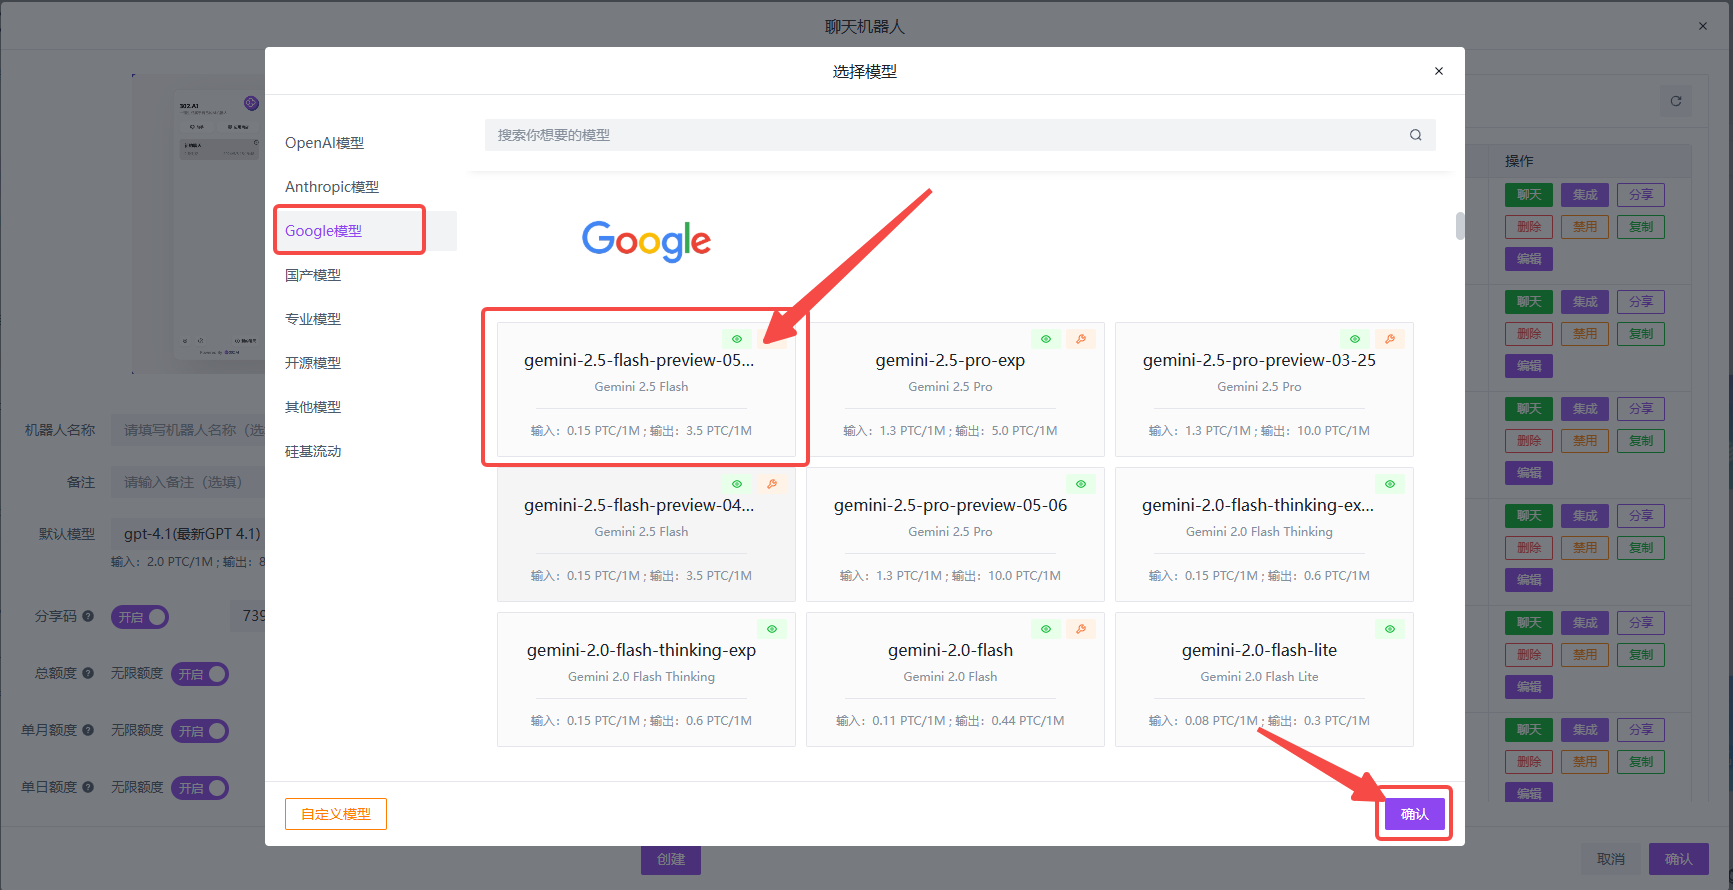Click the eye icon on the gemini-2.5-pro-preview-05-06 card
This screenshot has width=1733, height=890.
click(x=1081, y=484)
